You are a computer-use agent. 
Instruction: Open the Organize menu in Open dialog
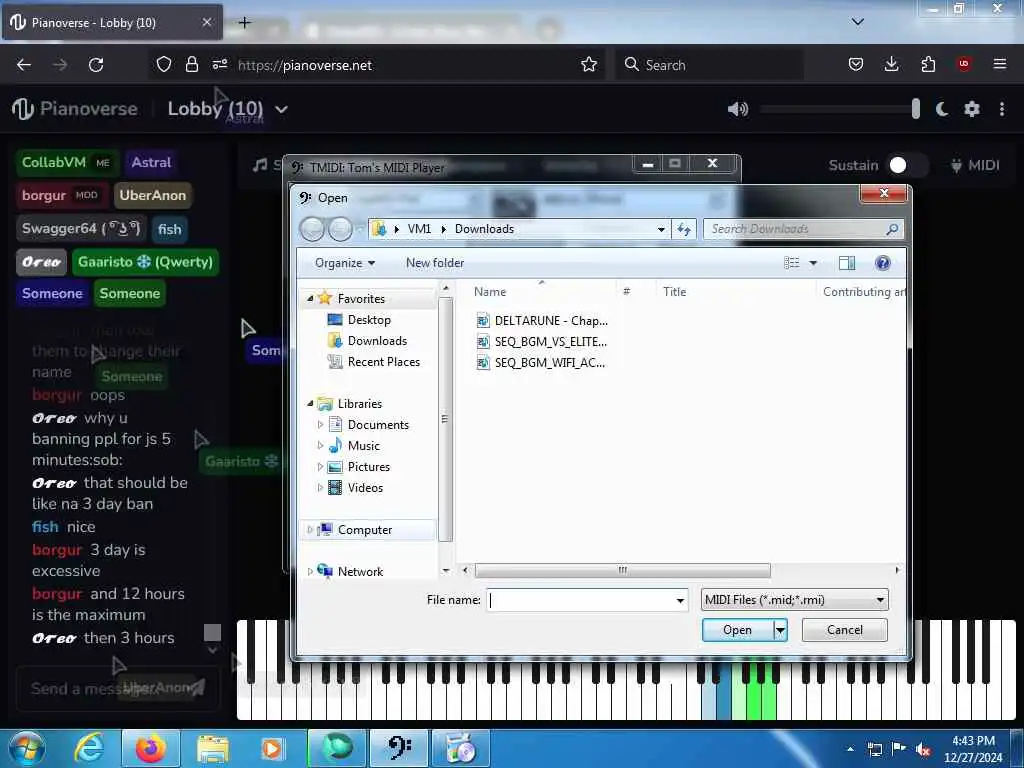pyautogui.click(x=345, y=263)
